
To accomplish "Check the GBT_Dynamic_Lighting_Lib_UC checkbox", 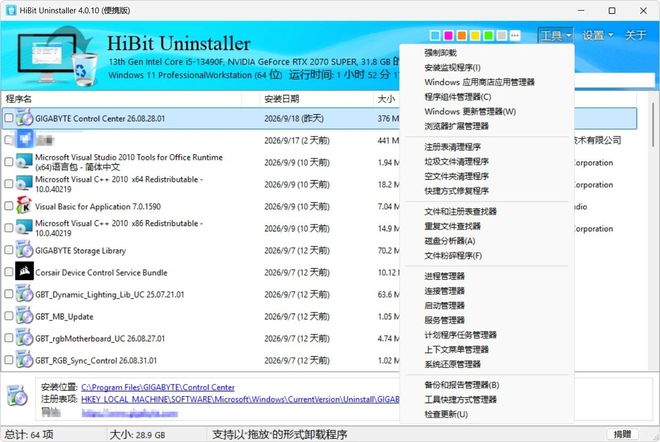I will tap(8, 294).
